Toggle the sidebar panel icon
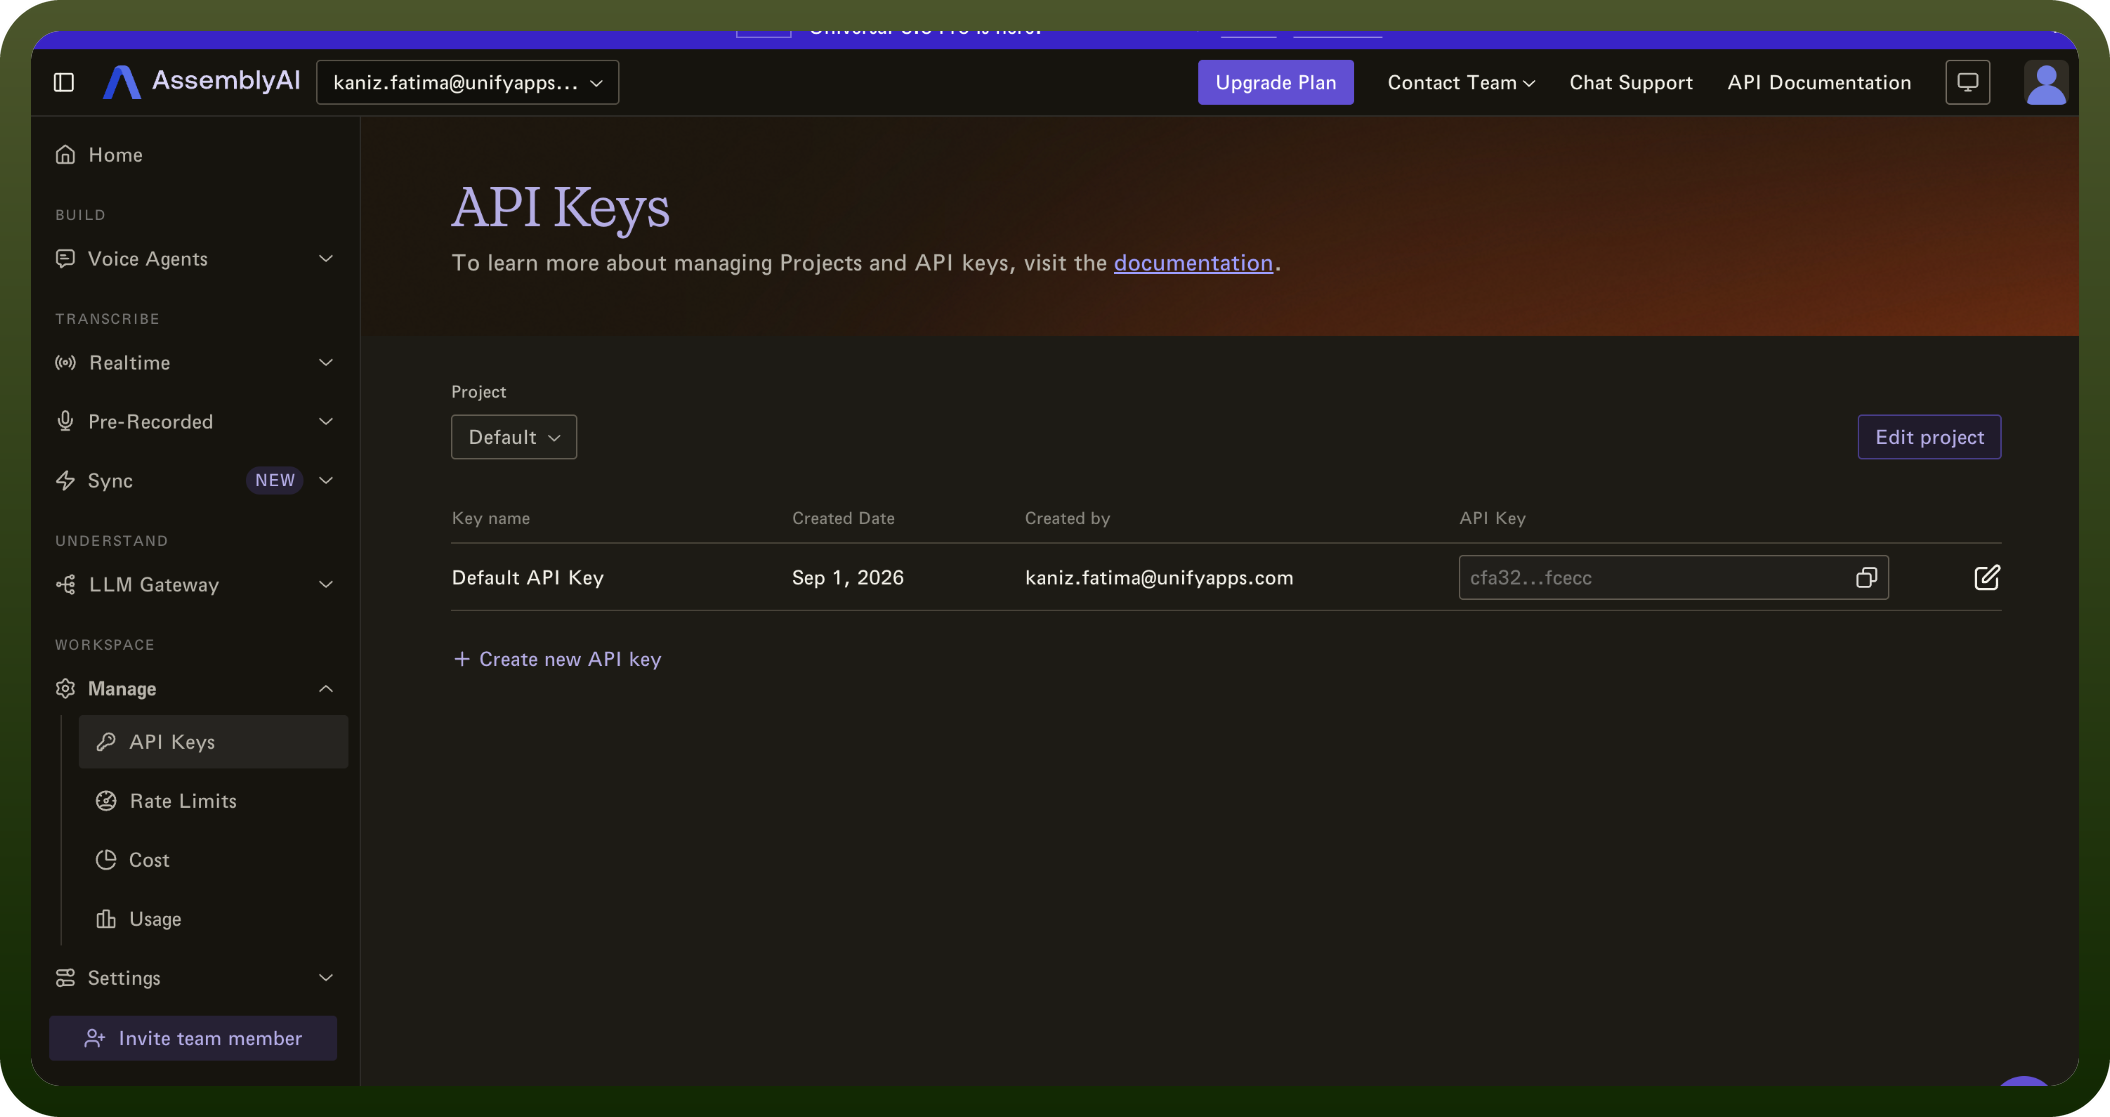The height and width of the screenshot is (1117, 2110). click(64, 82)
